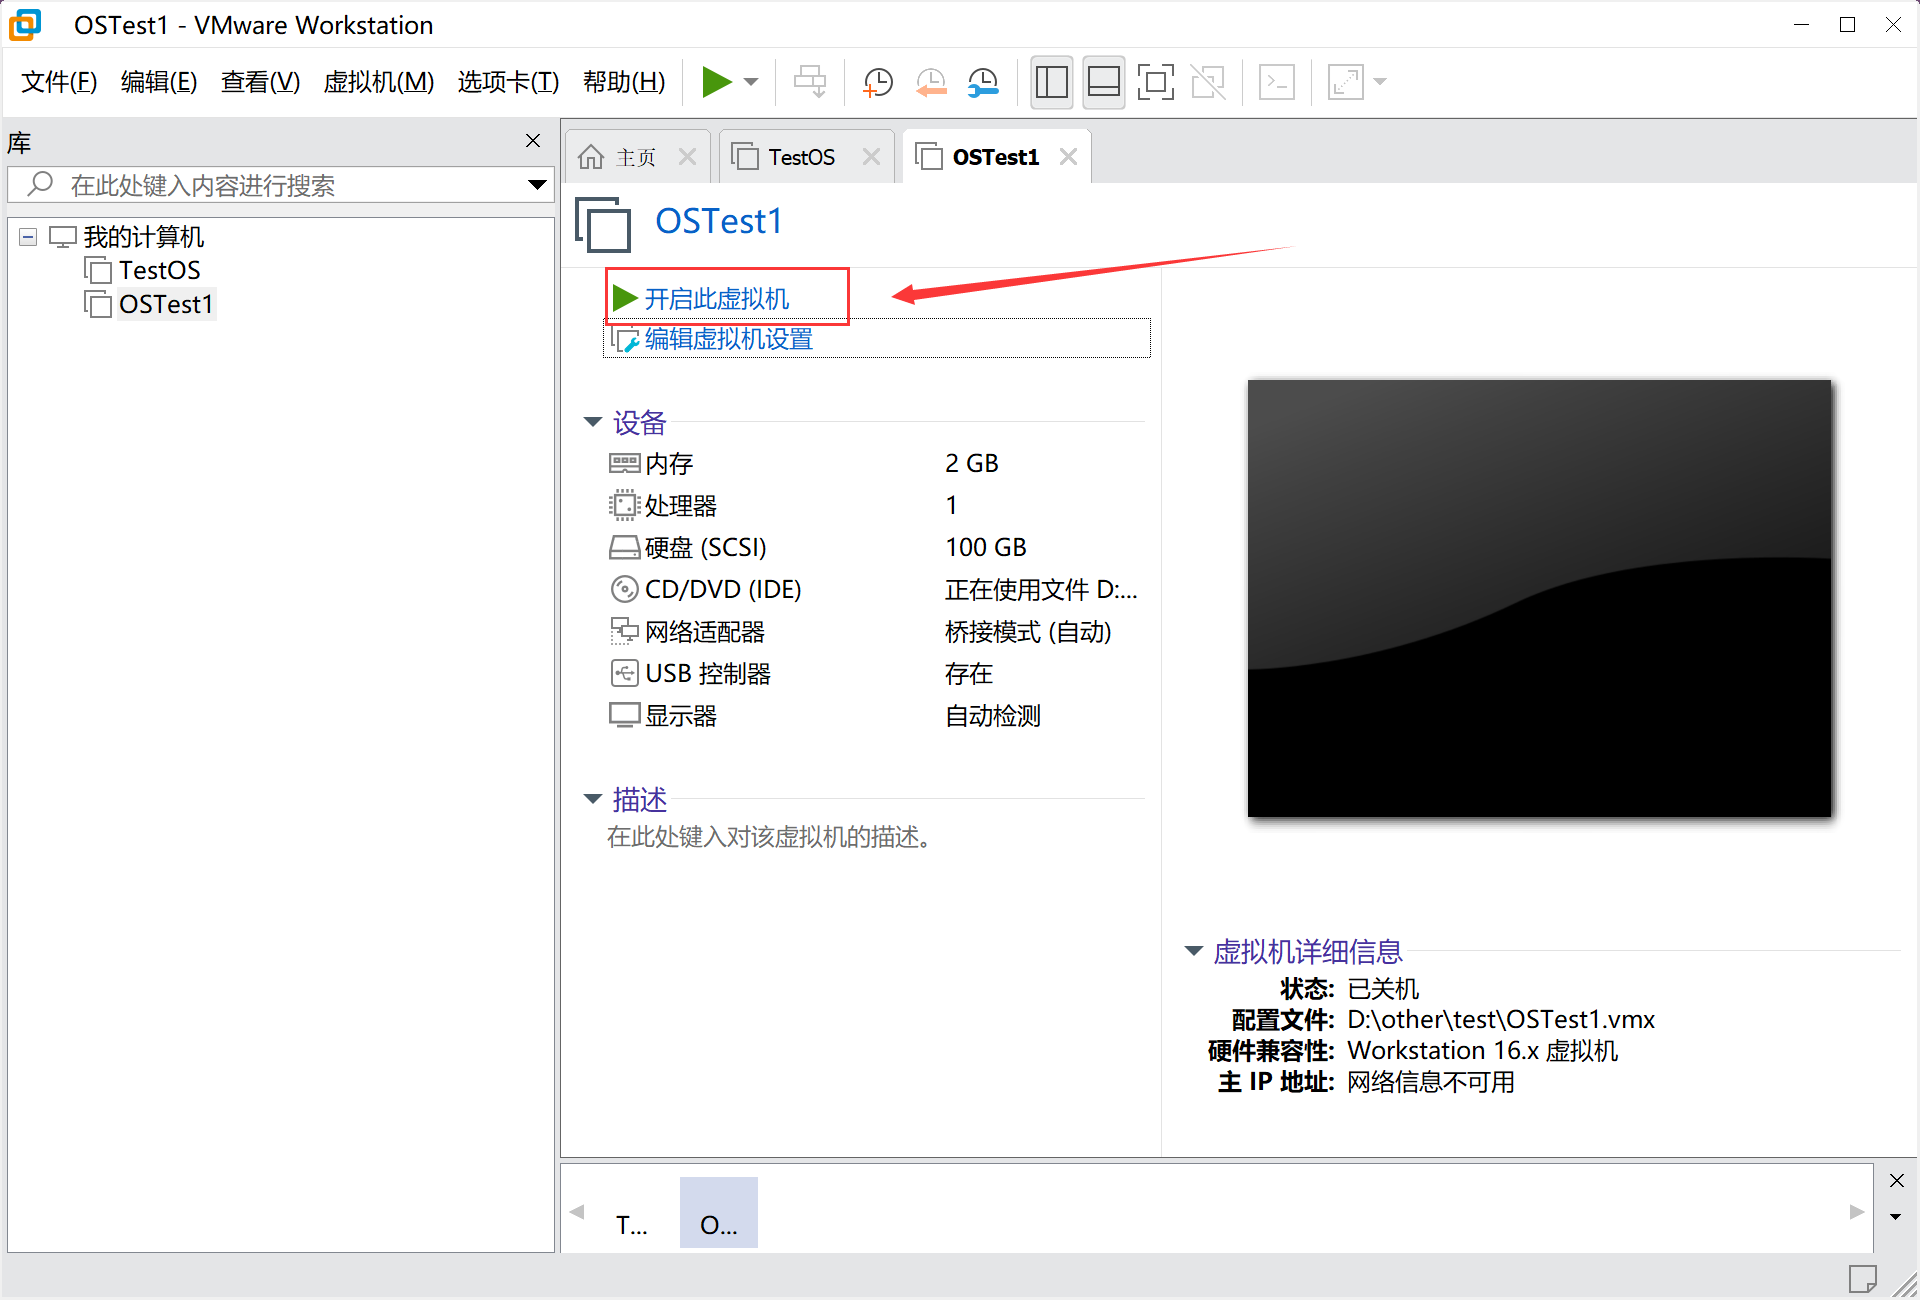Open the 编辑(E) menu
The image size is (1920, 1300).
(x=159, y=82)
